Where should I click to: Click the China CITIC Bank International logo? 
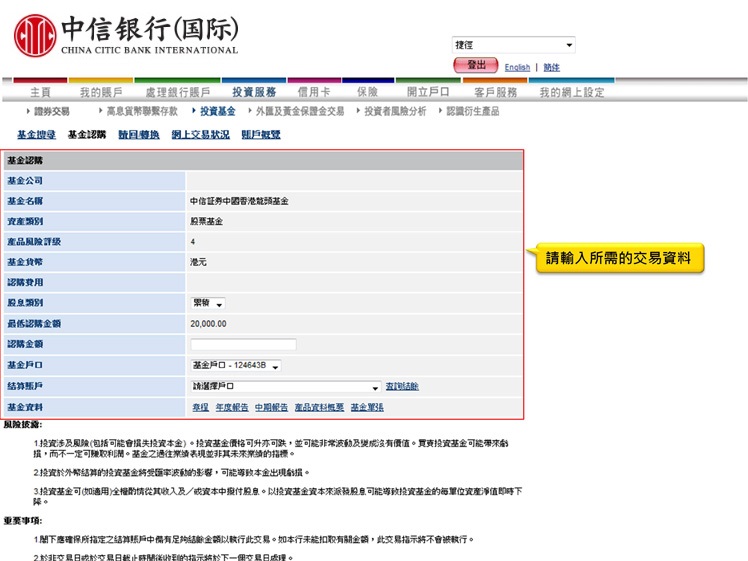[x=126, y=35]
